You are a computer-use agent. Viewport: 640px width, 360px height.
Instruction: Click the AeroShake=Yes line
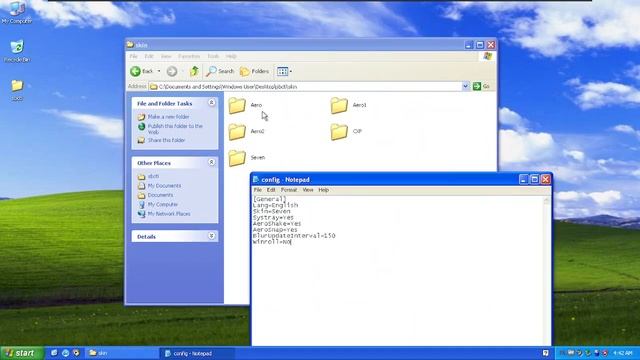(277, 224)
